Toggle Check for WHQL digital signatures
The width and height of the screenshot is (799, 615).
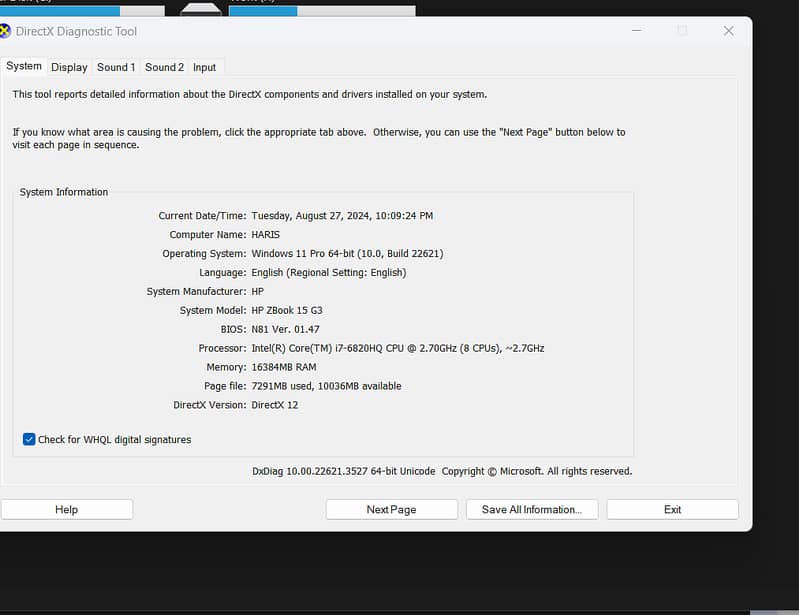[30, 439]
